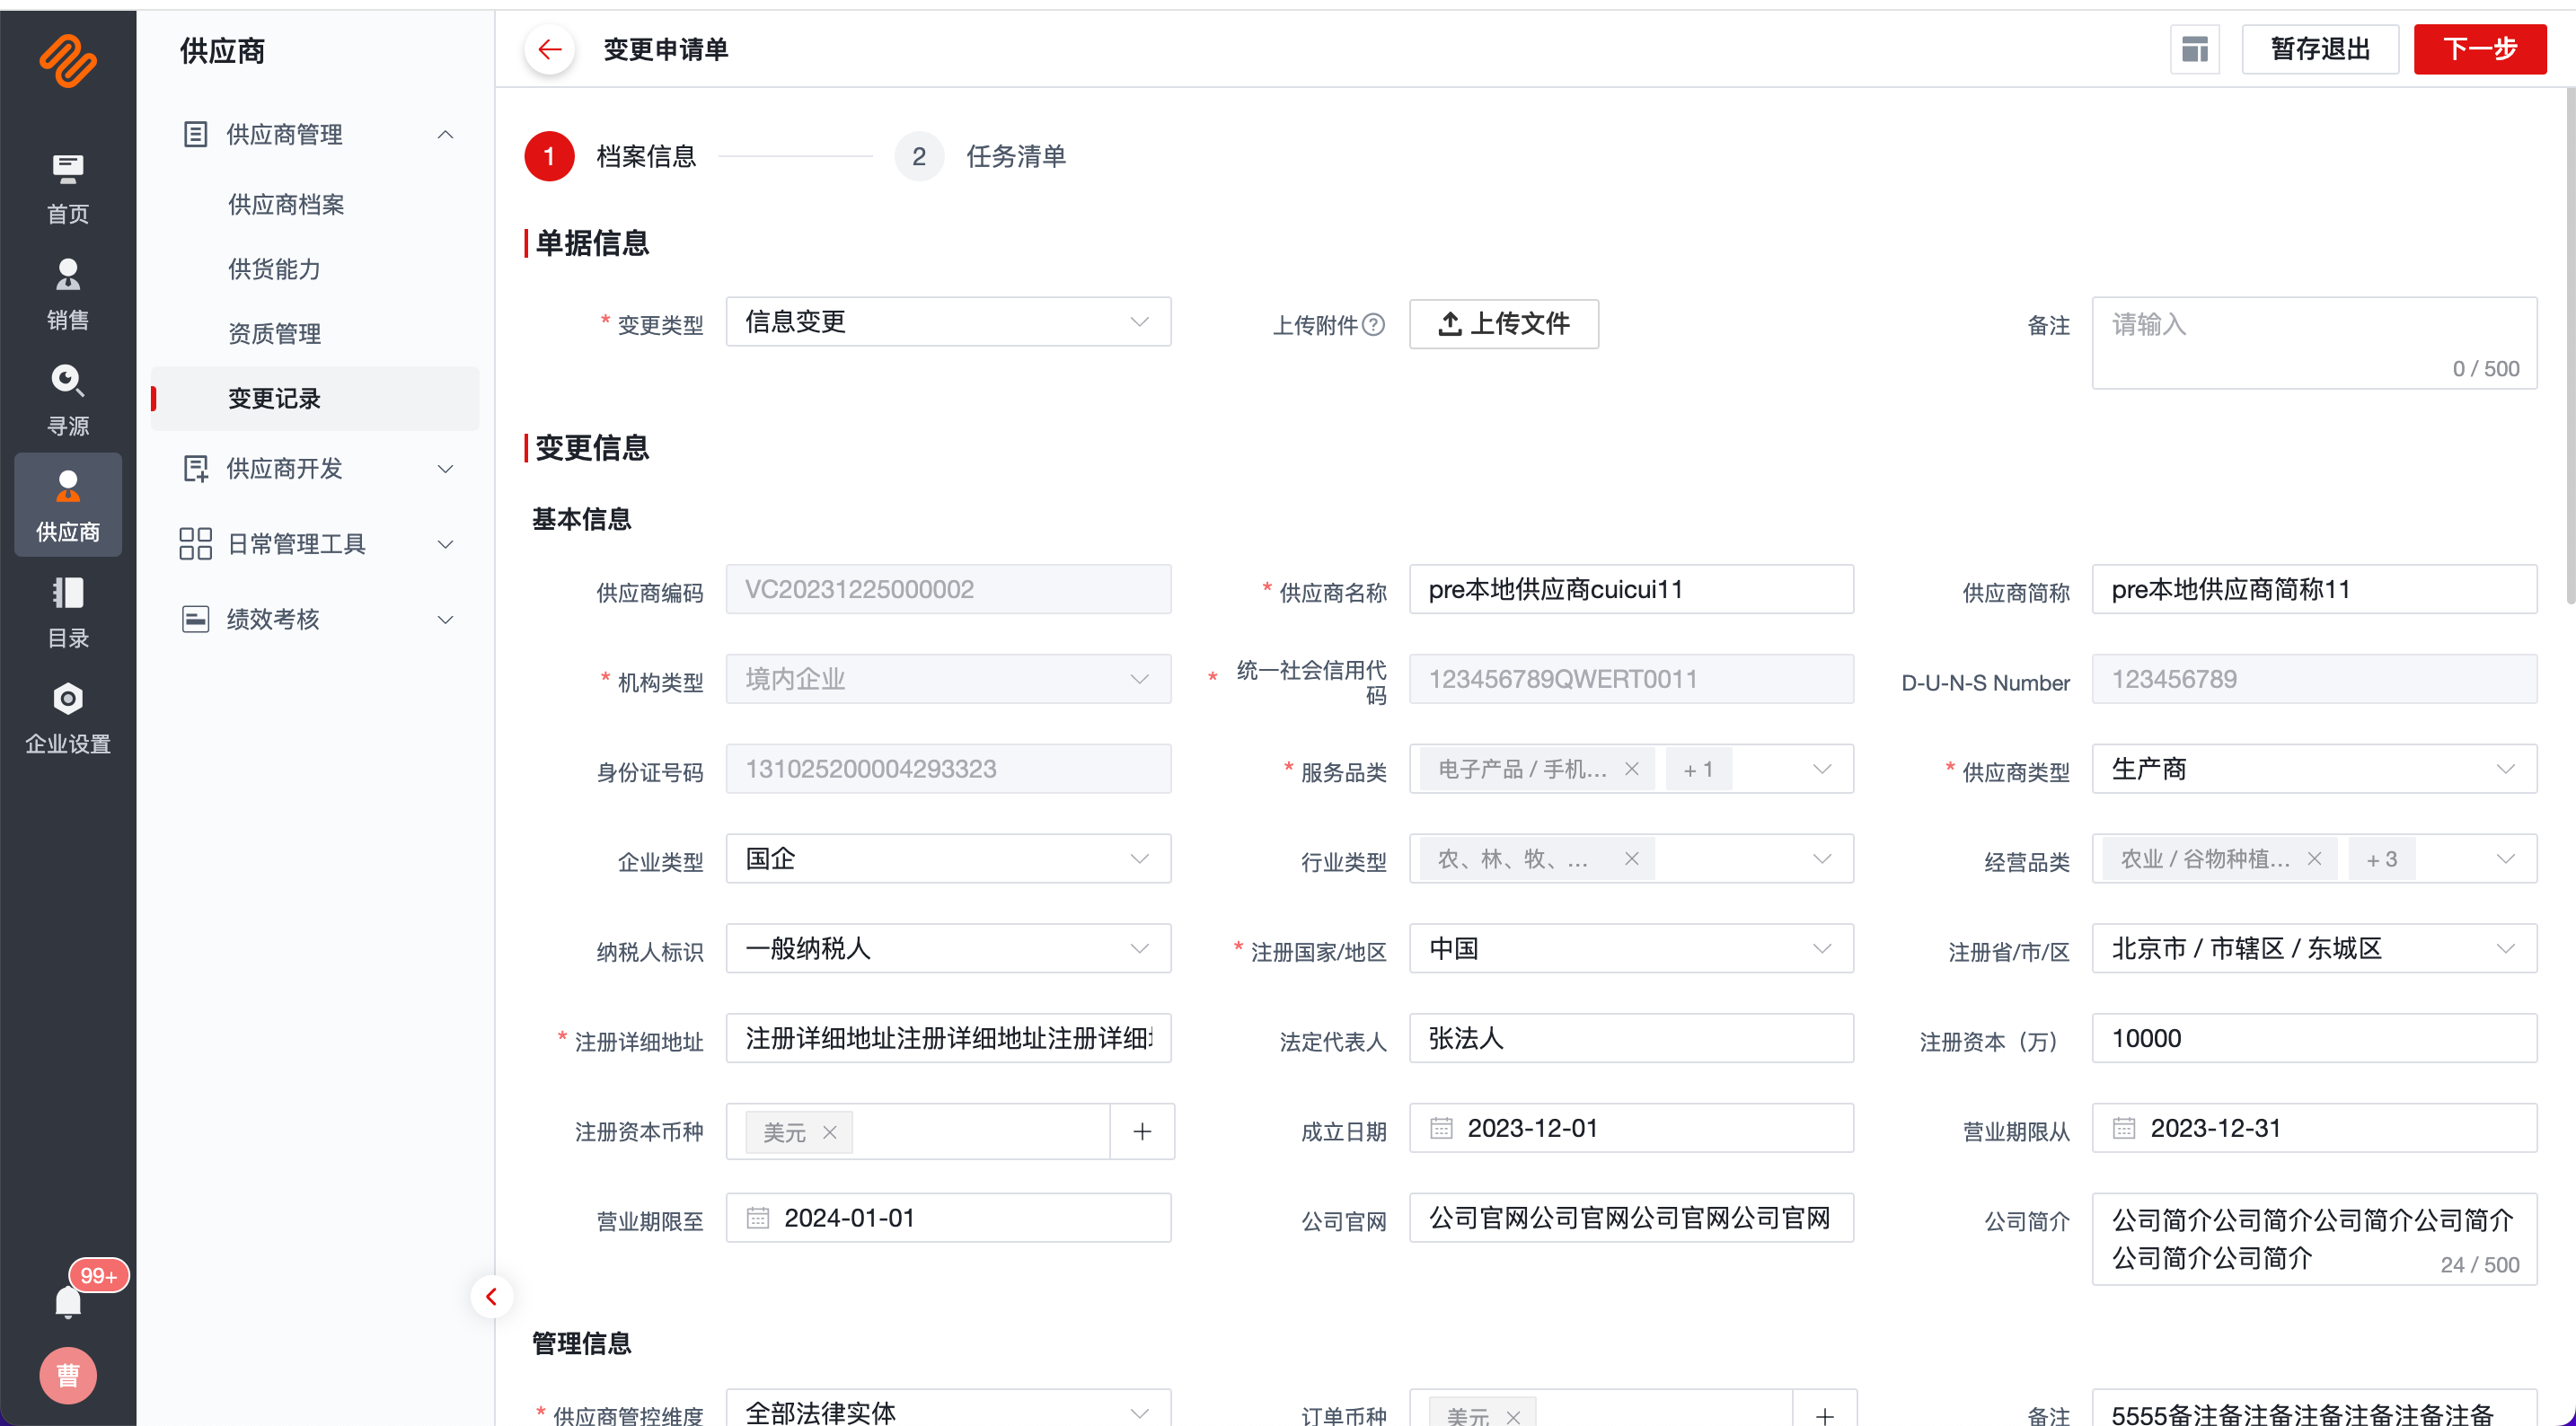Open the 寻源 sourcing module icon
The width and height of the screenshot is (2576, 1426).
tap(67, 400)
